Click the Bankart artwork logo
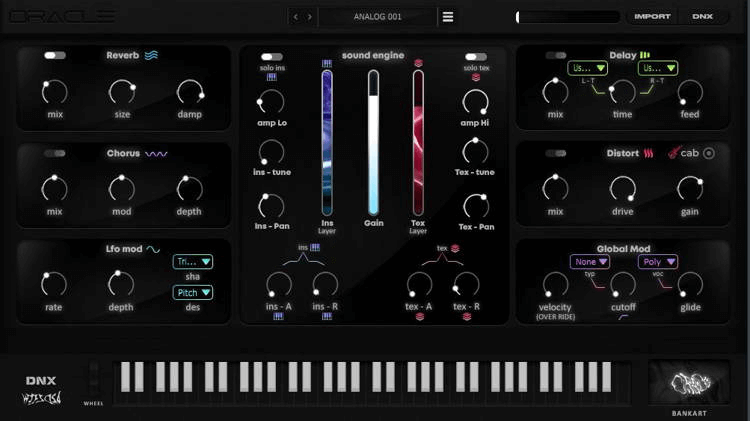The width and height of the screenshot is (750, 421). 689,383
